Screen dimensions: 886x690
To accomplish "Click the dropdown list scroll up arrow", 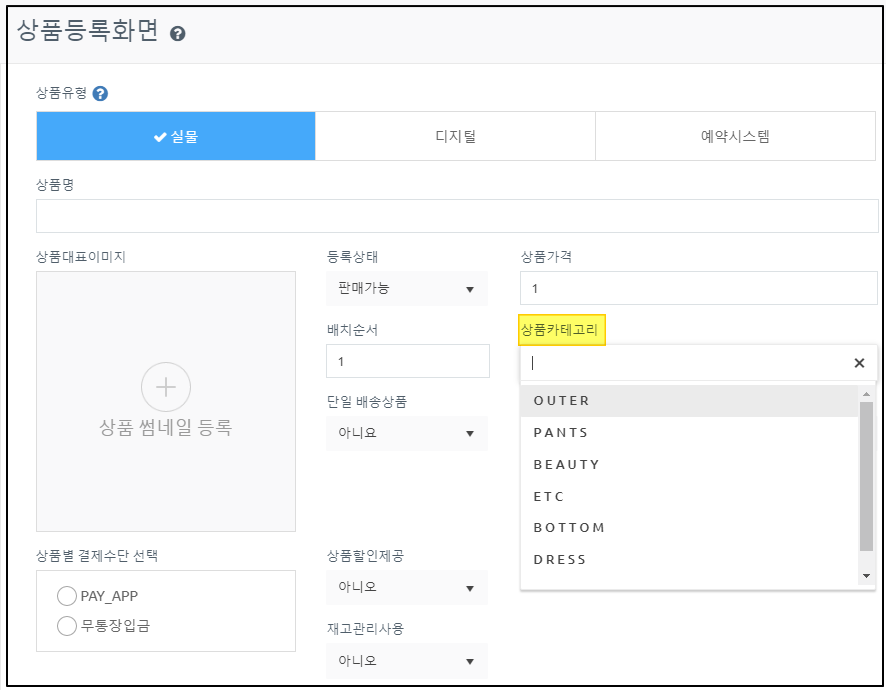I will [867, 394].
